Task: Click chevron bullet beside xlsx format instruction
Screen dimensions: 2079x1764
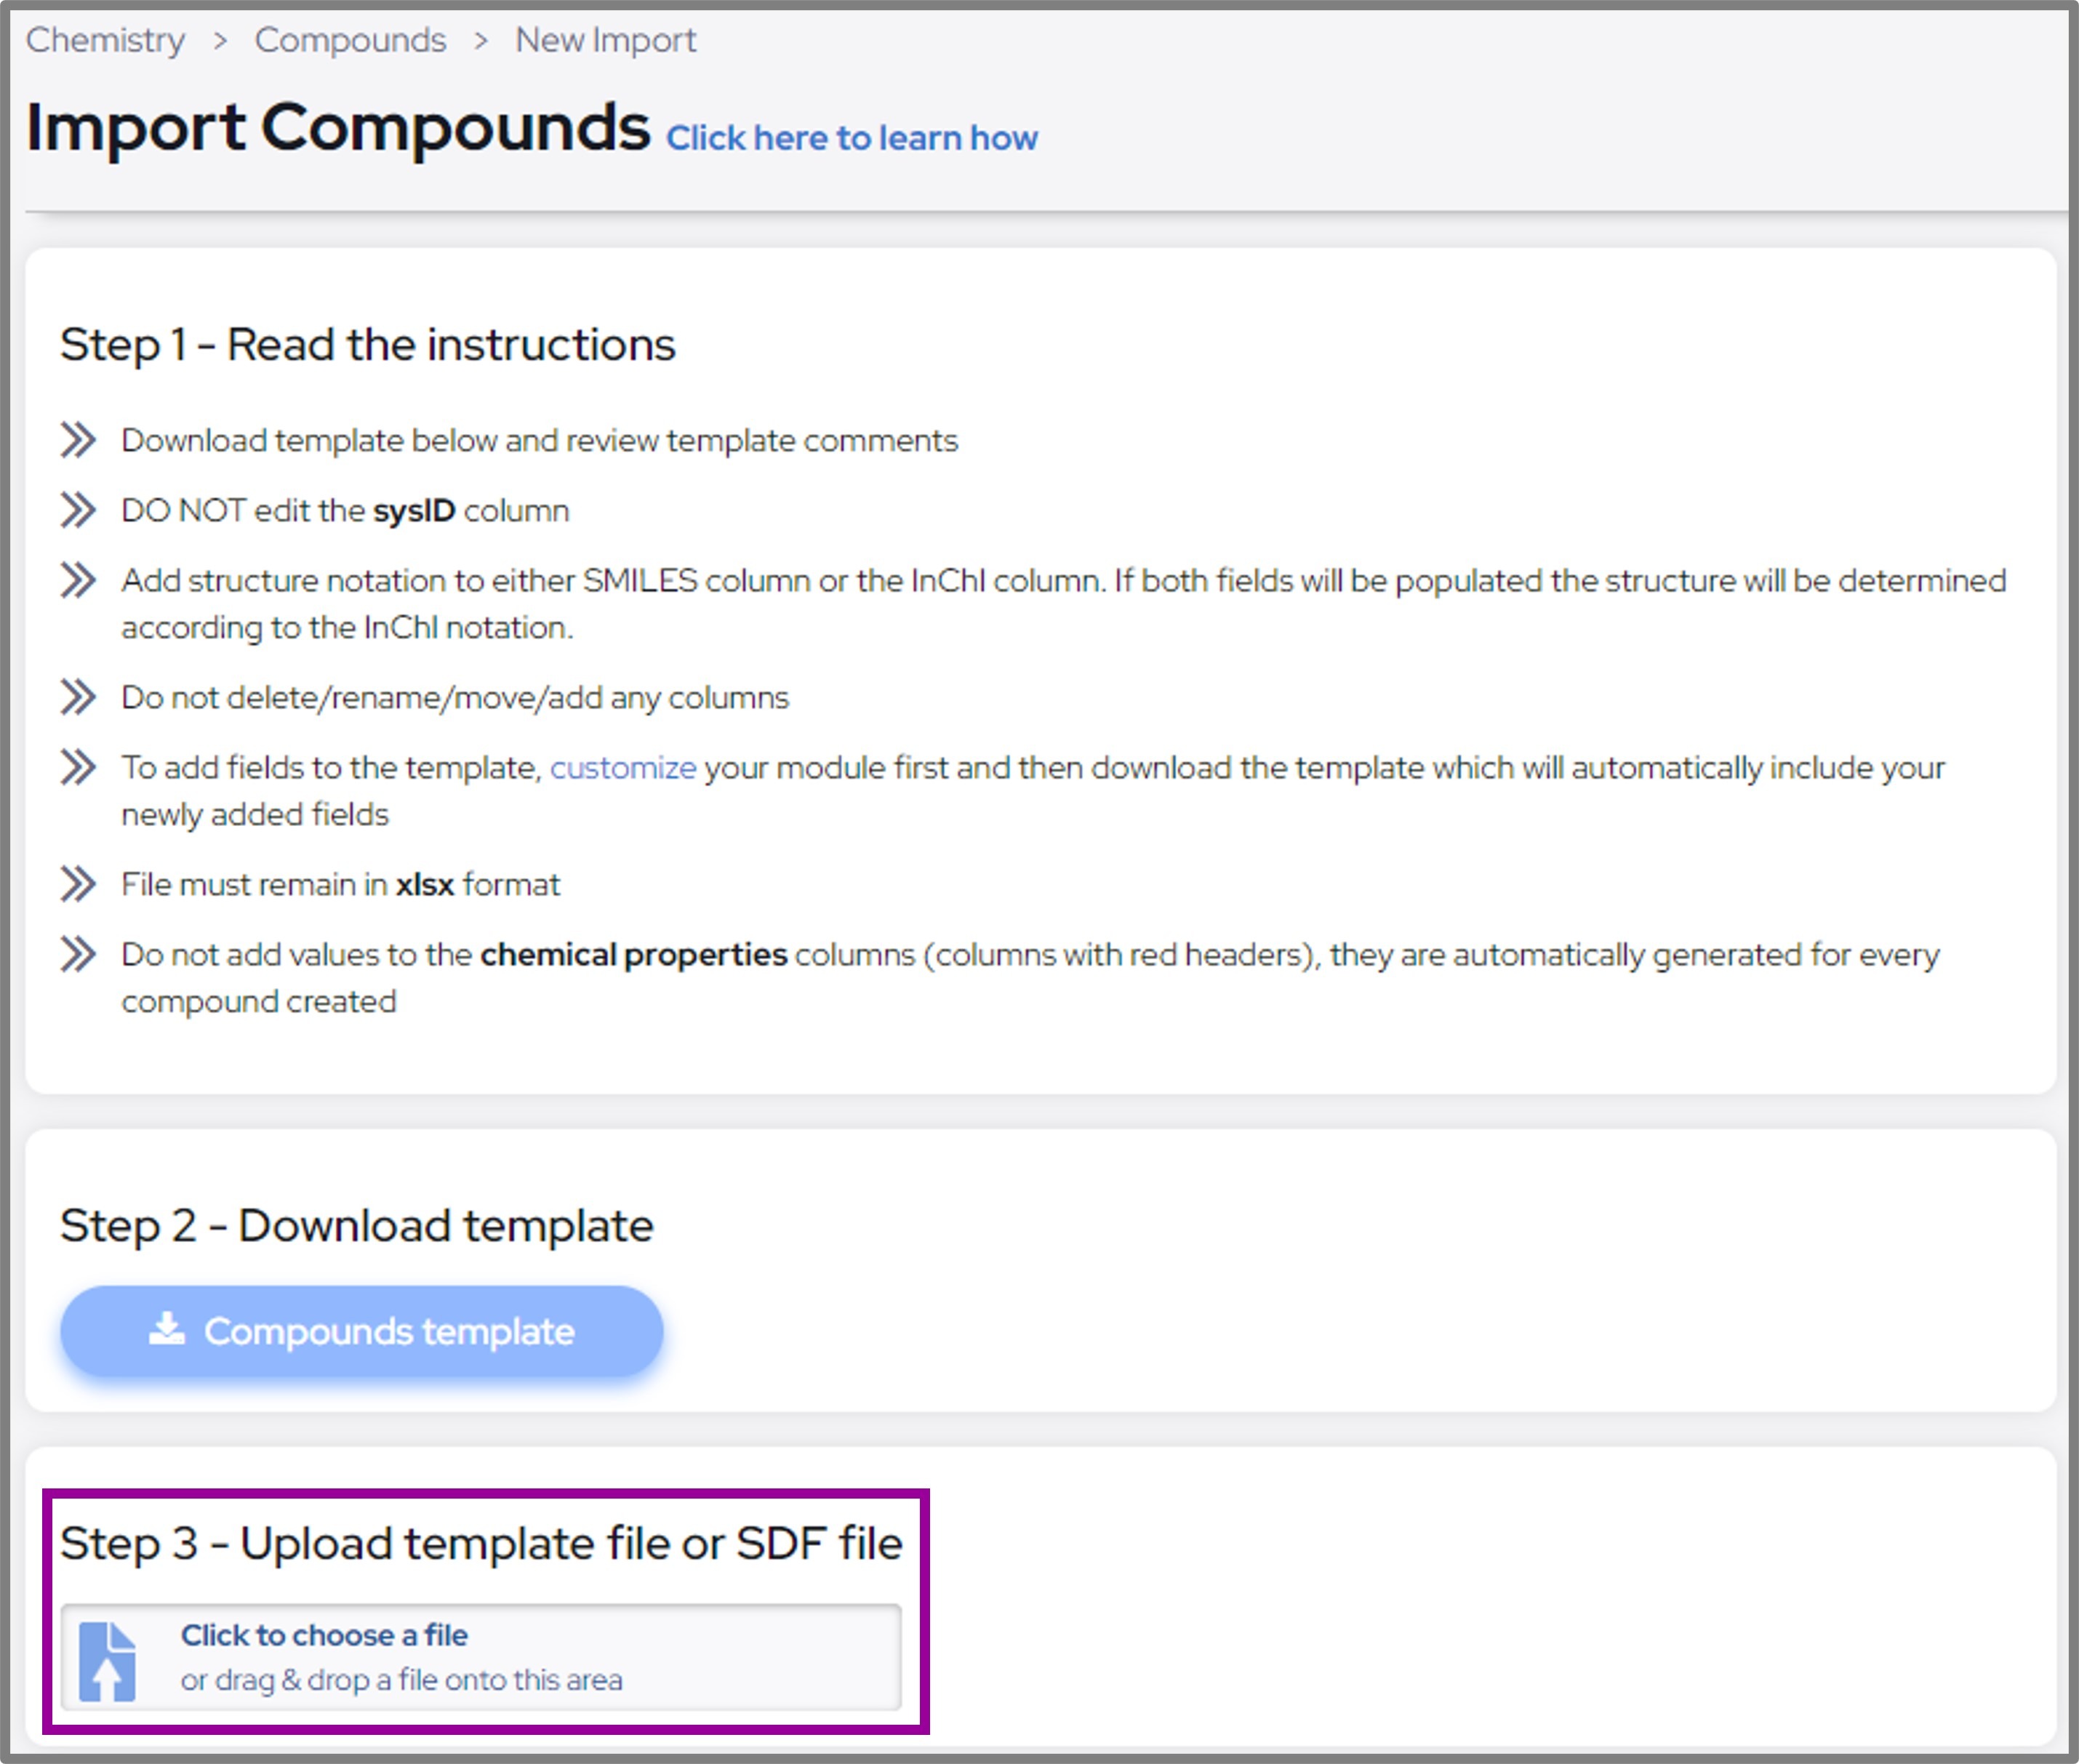Action: tap(78, 884)
